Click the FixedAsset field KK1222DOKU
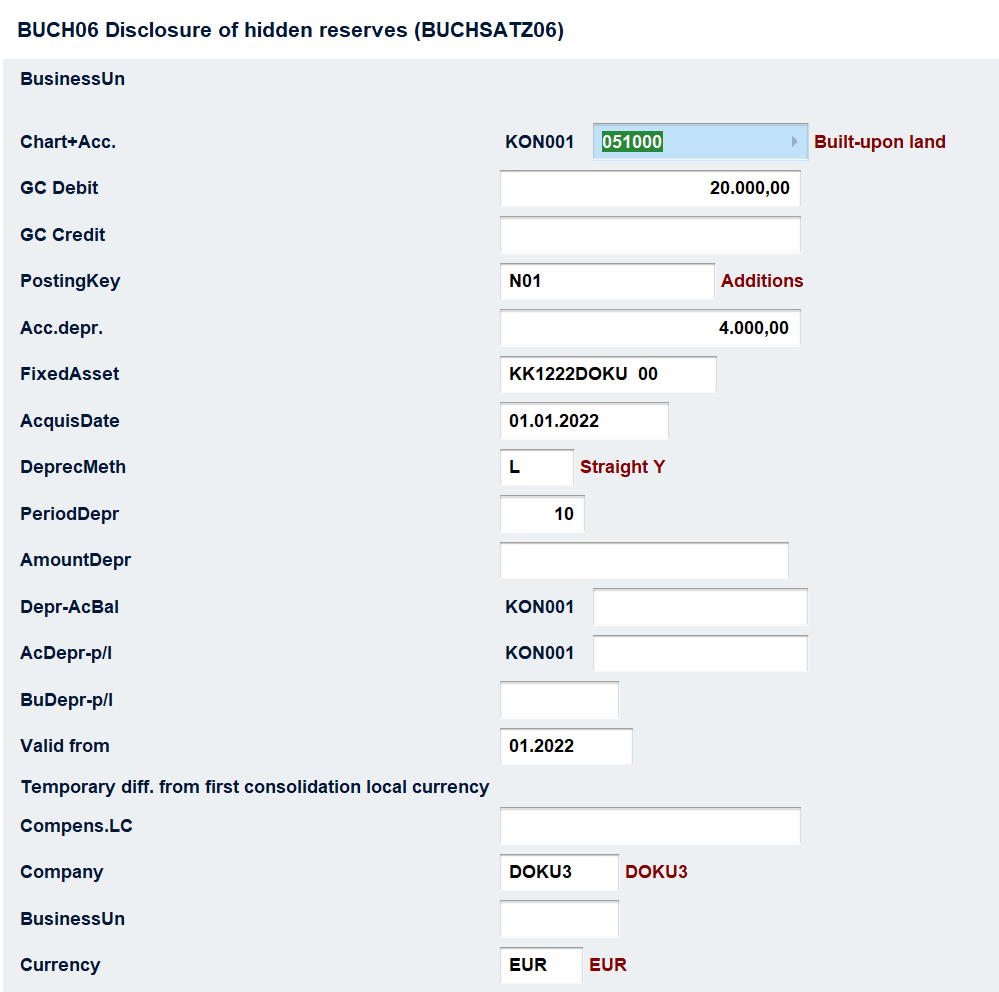Image resolution: width=999 pixels, height=992 pixels. point(607,374)
